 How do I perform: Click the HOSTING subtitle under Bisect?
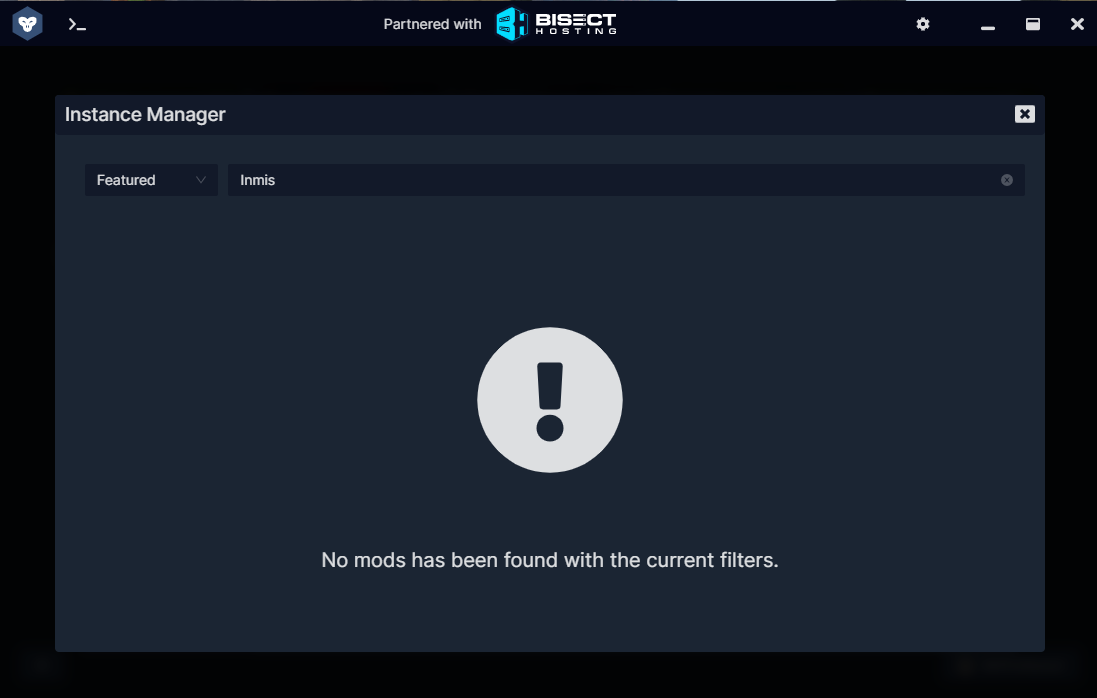click(576, 31)
